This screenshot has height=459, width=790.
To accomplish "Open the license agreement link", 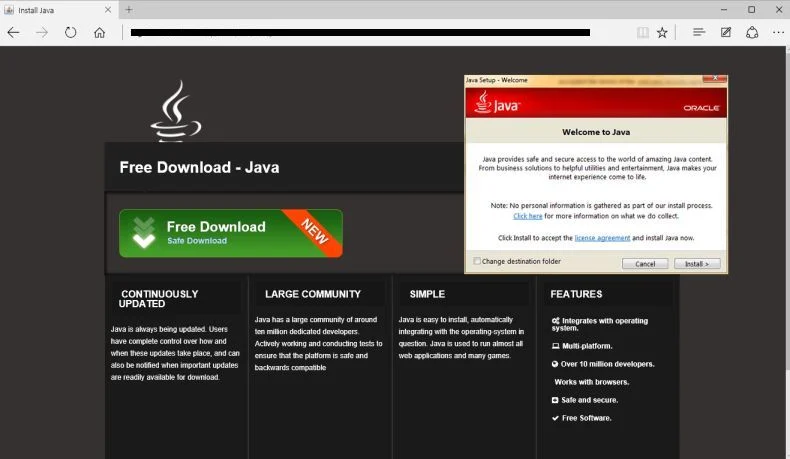I will pyautogui.click(x=602, y=238).
